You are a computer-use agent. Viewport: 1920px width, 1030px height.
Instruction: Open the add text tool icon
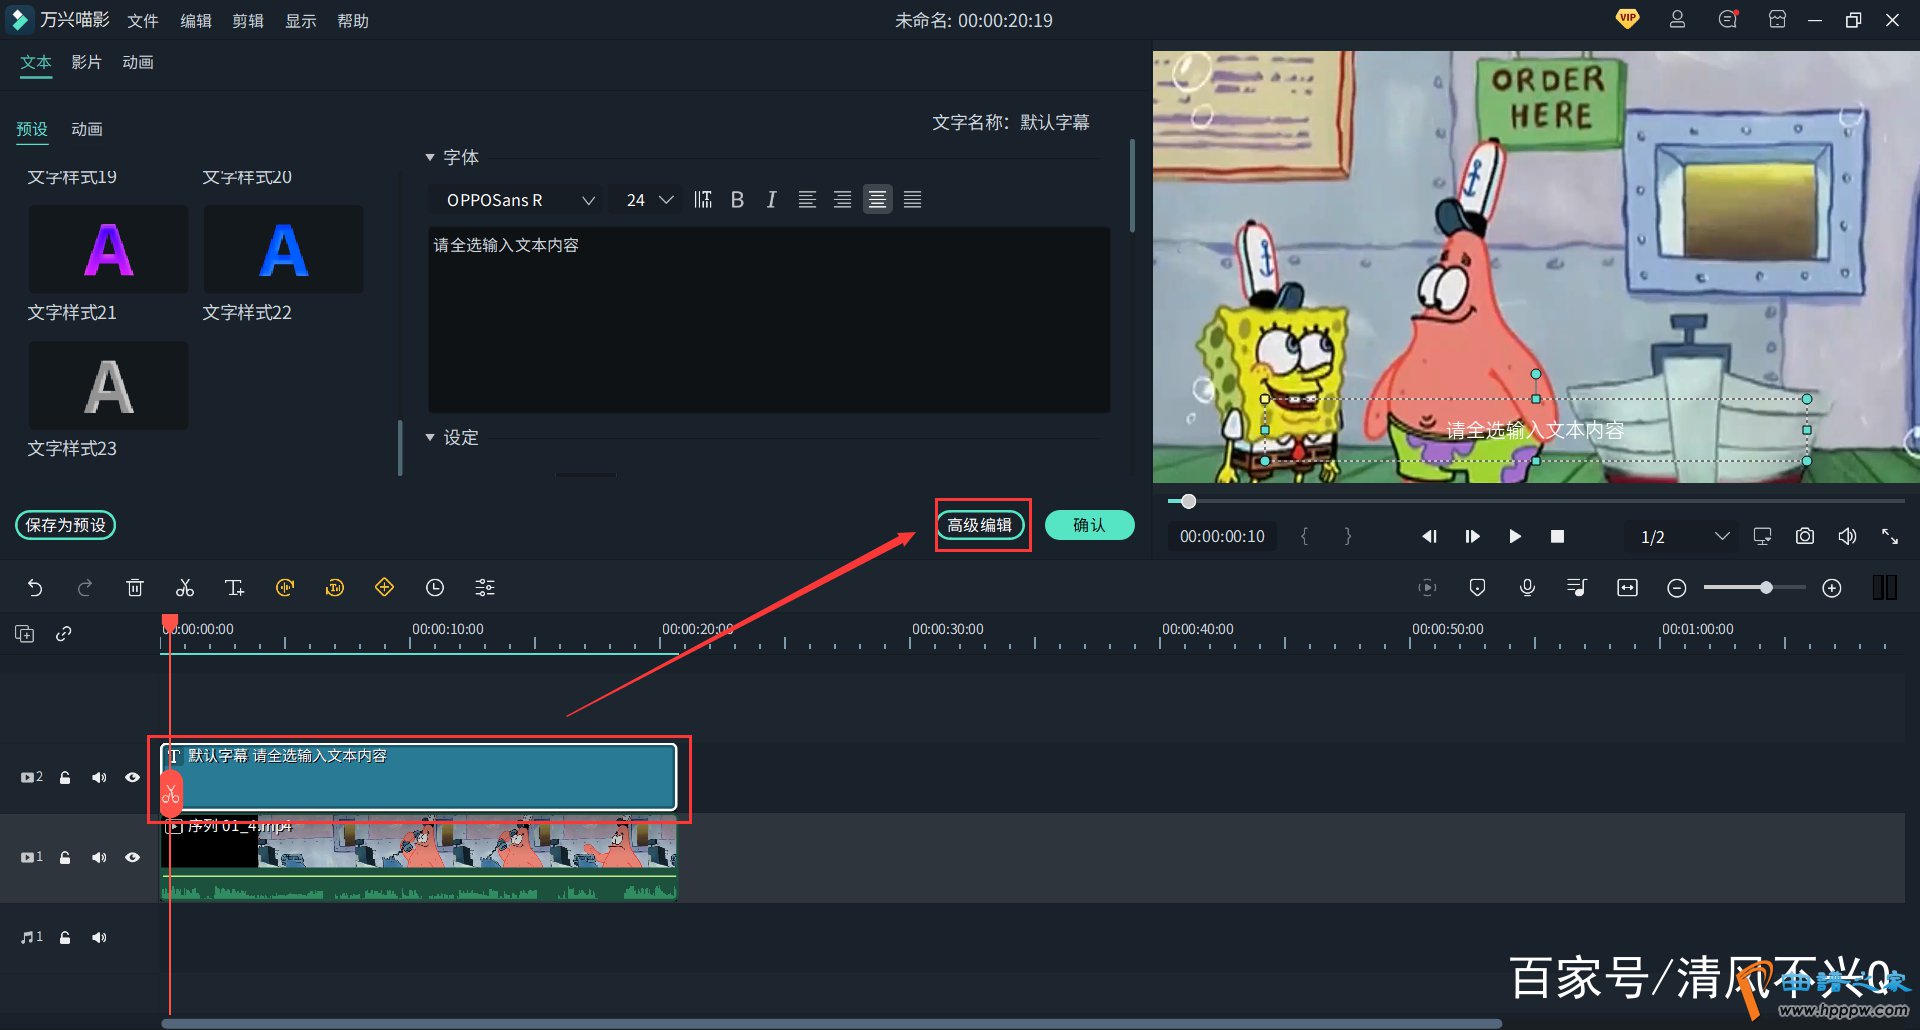pyautogui.click(x=234, y=588)
